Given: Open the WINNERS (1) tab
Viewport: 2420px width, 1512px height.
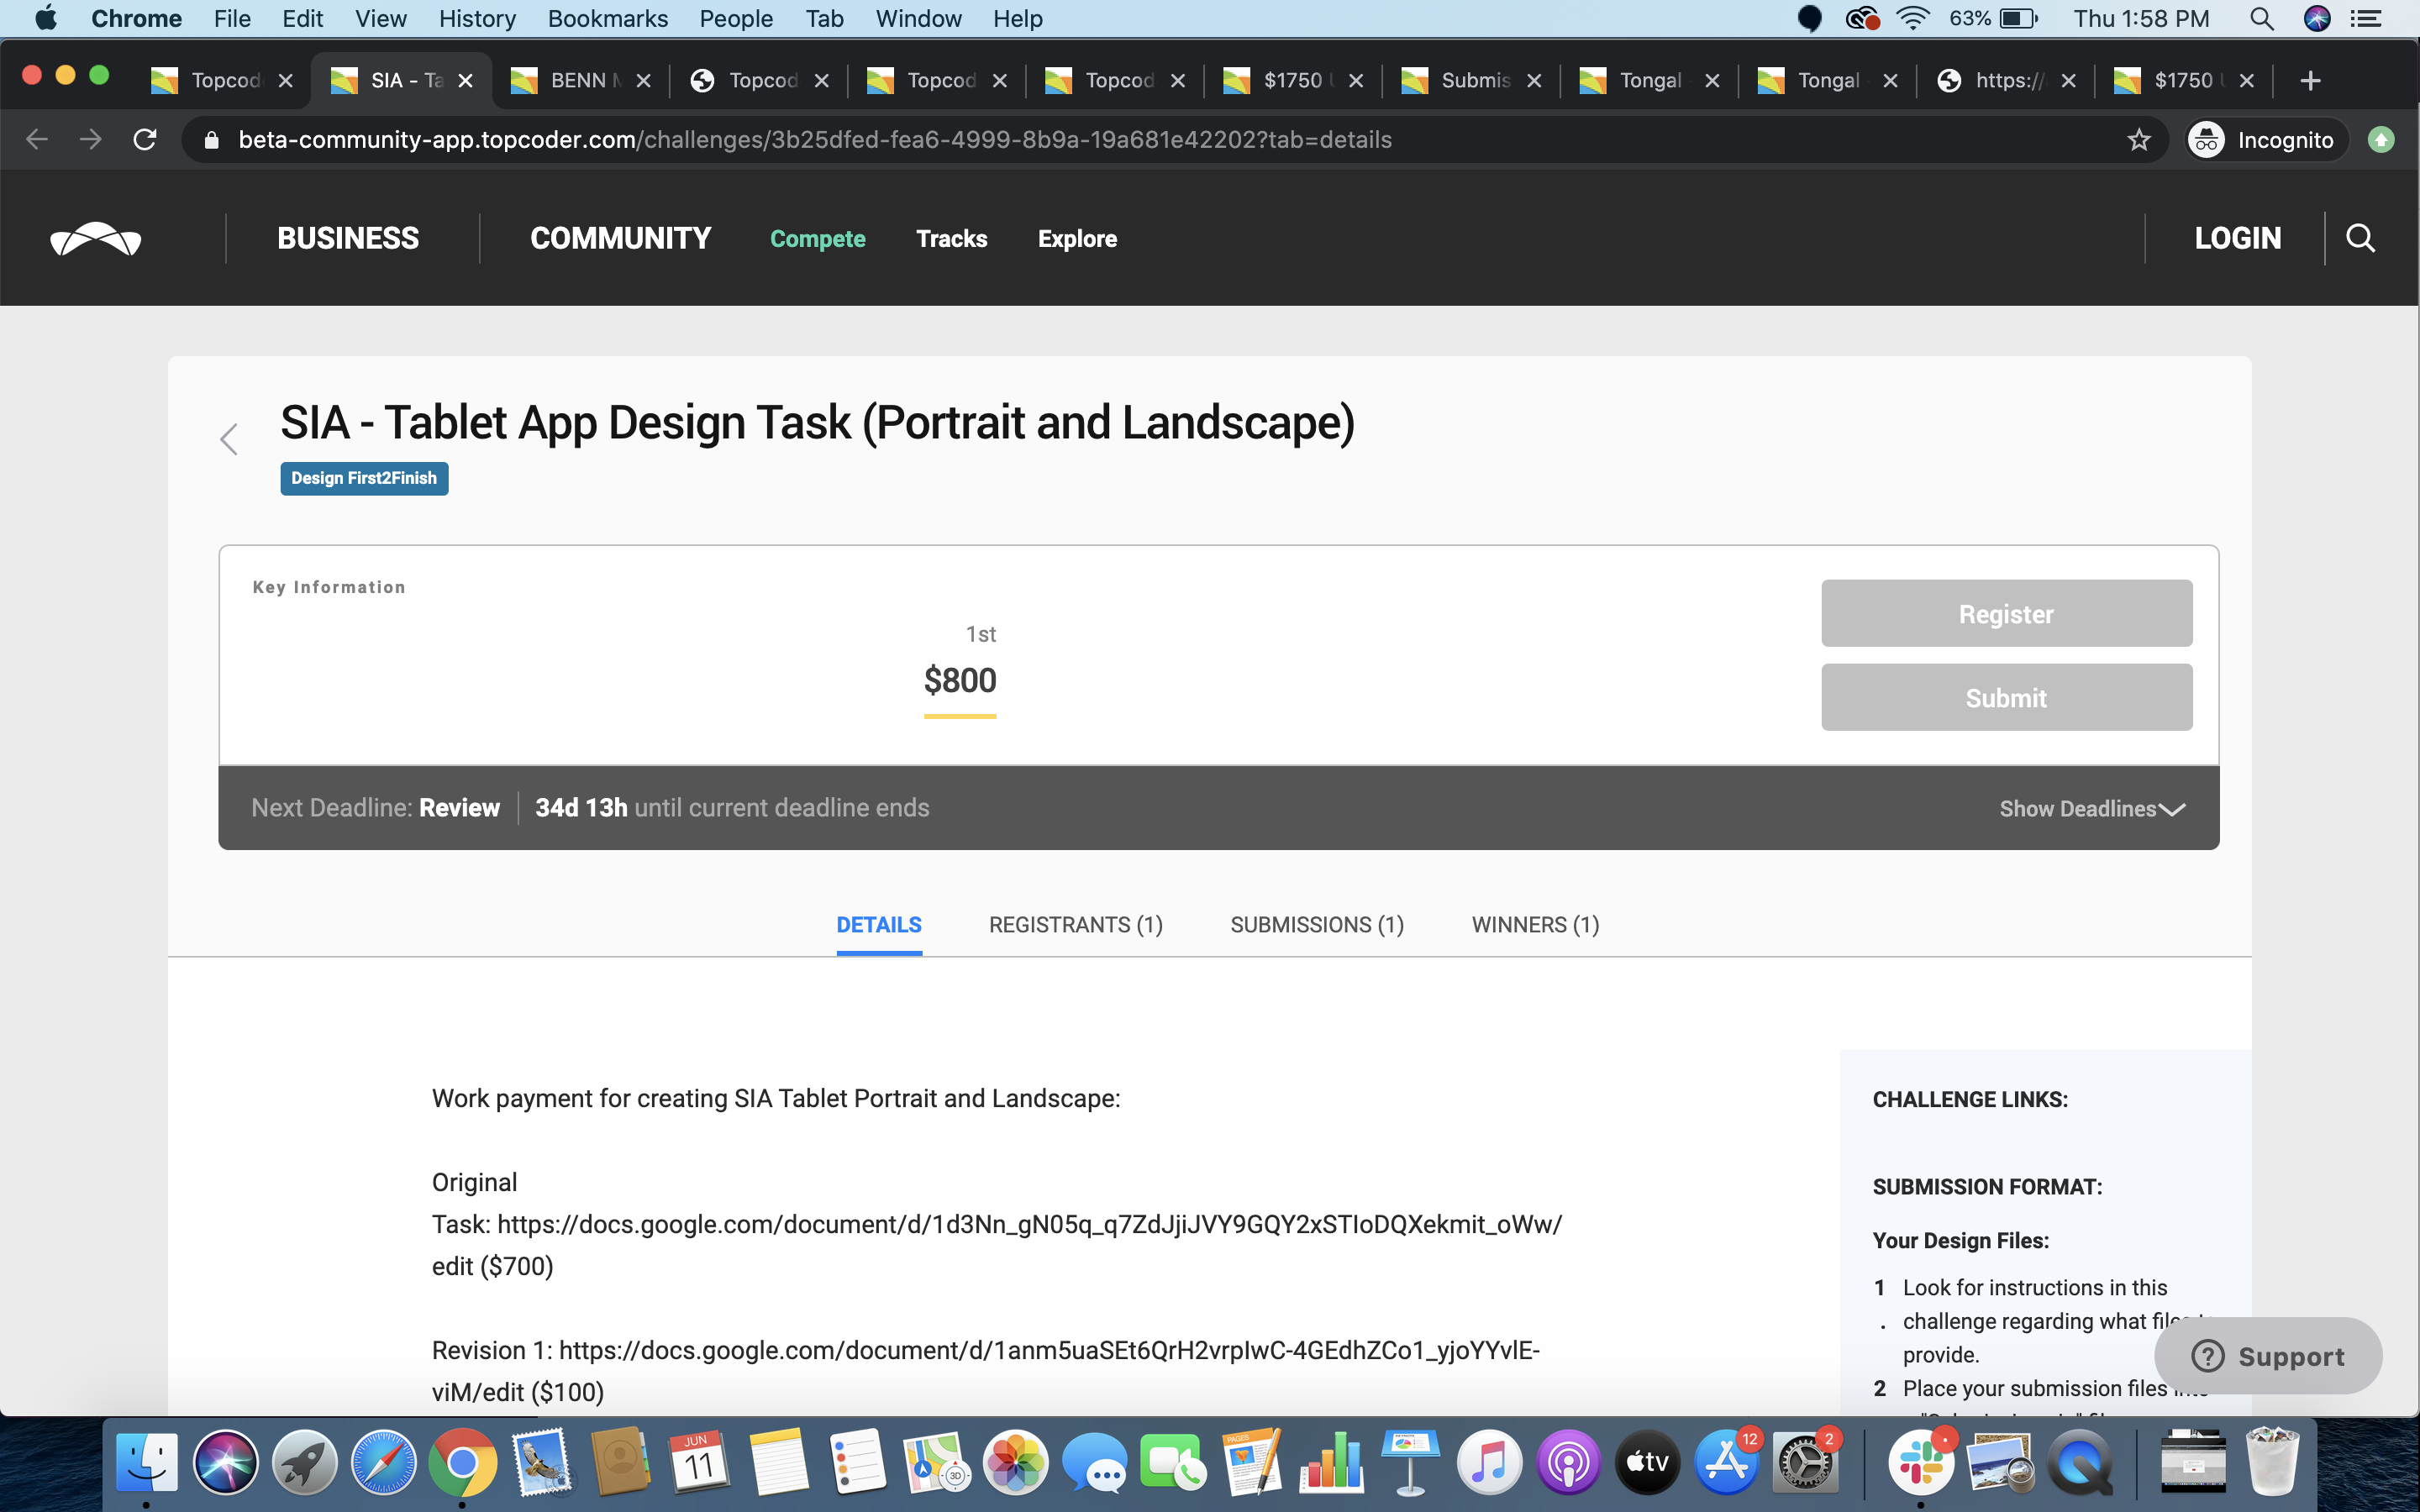Looking at the screenshot, I should (1535, 925).
